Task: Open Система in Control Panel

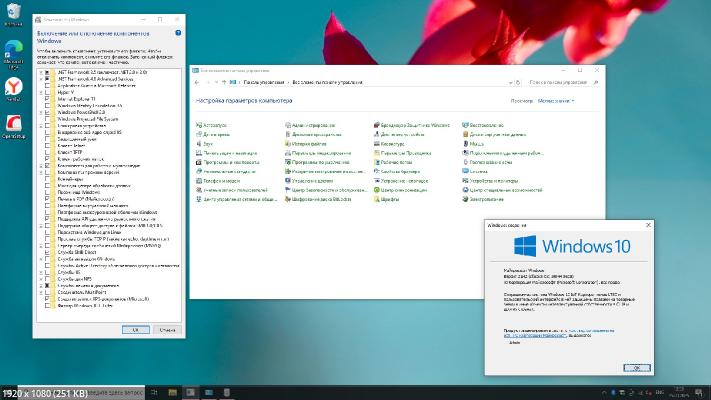Action: pos(475,171)
